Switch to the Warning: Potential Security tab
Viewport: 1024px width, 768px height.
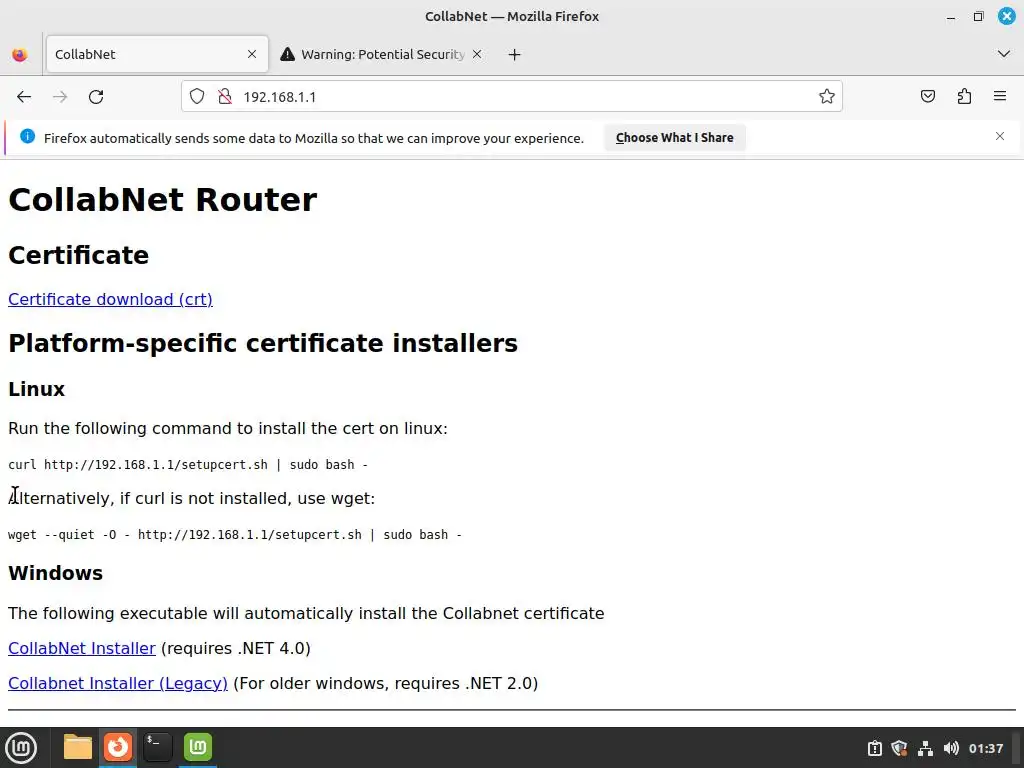click(383, 54)
